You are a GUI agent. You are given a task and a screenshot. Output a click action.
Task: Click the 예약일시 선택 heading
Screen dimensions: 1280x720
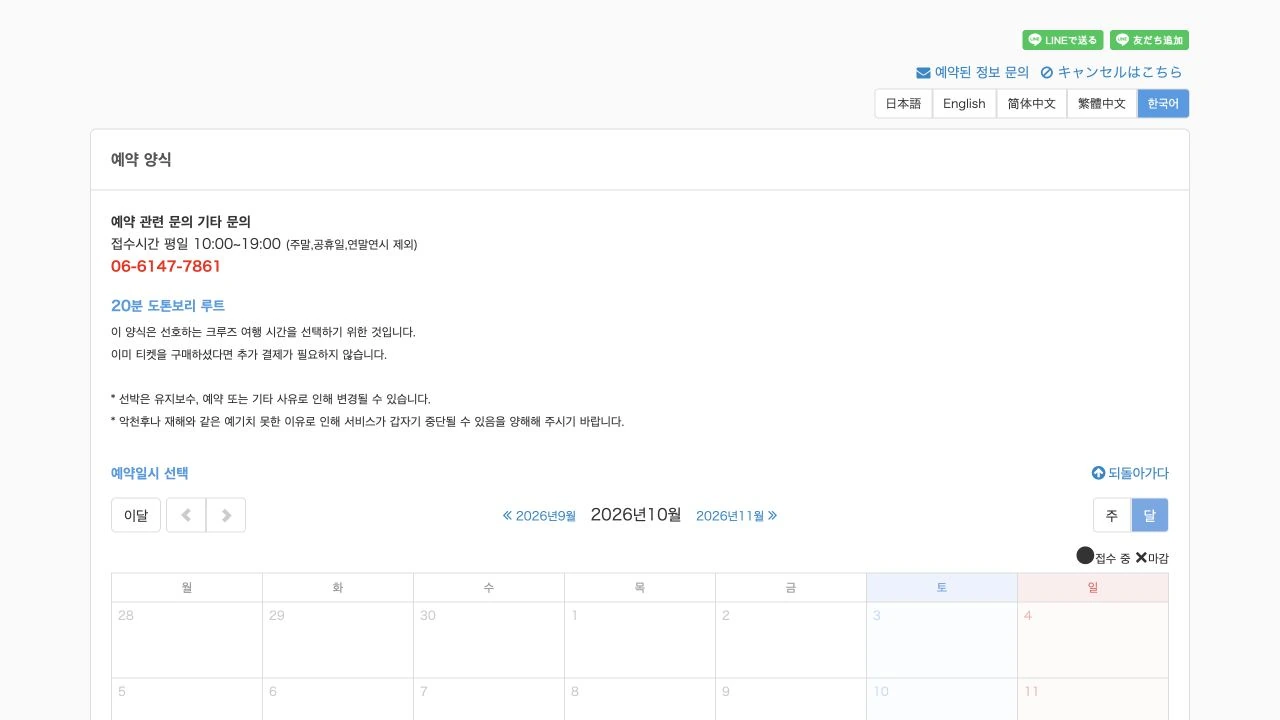[x=150, y=474]
